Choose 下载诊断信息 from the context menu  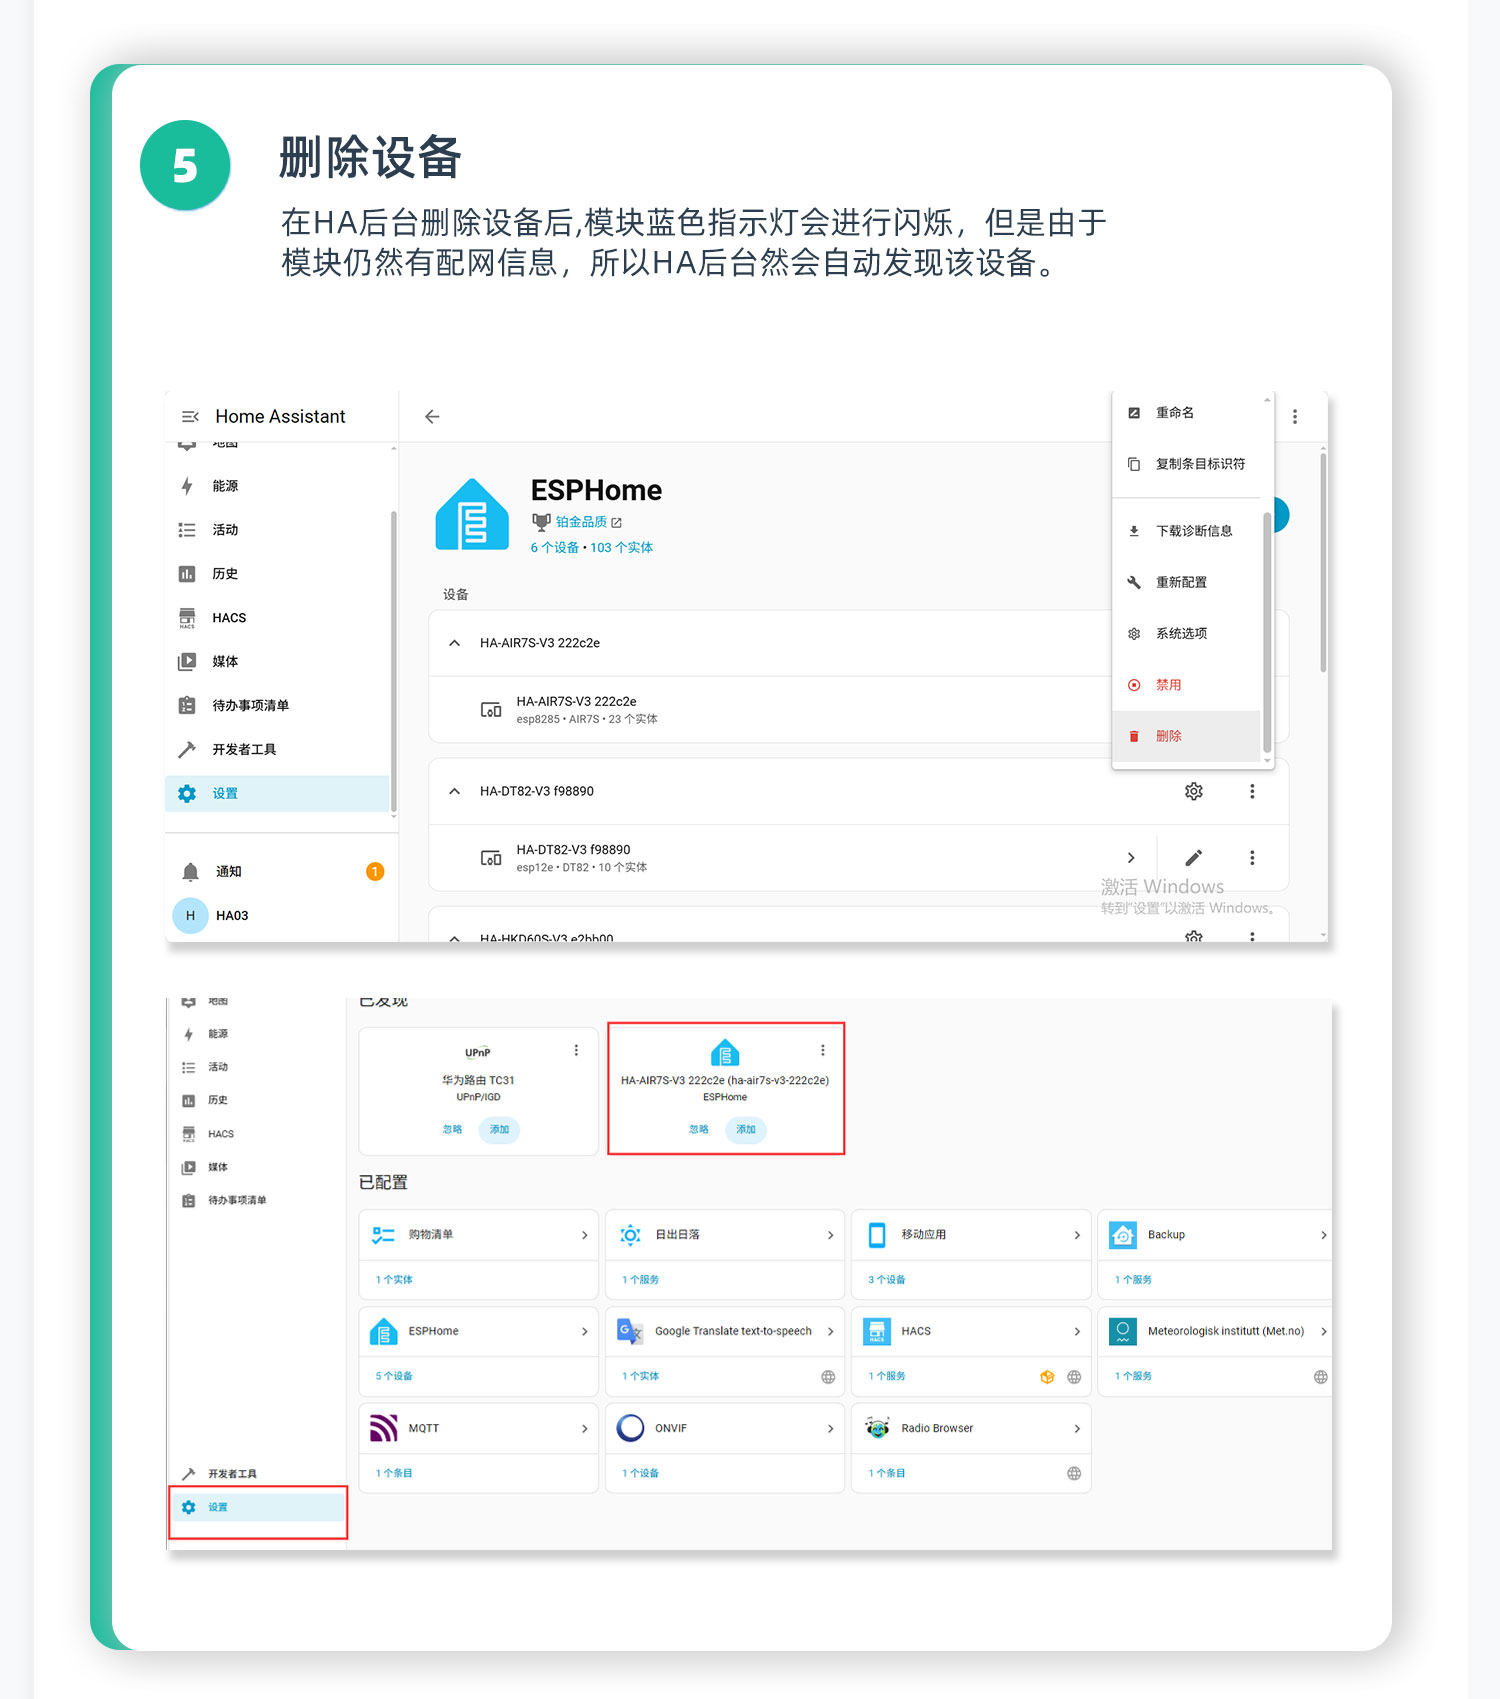(1187, 531)
